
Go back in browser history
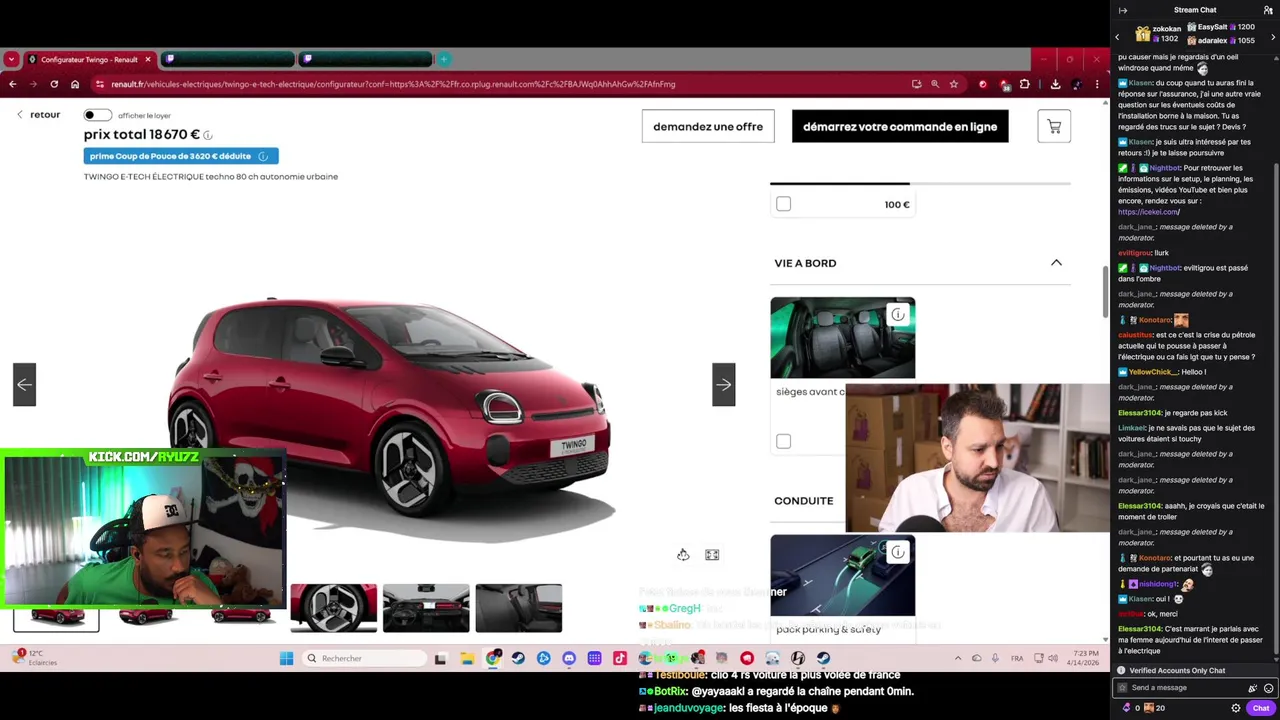[12, 84]
